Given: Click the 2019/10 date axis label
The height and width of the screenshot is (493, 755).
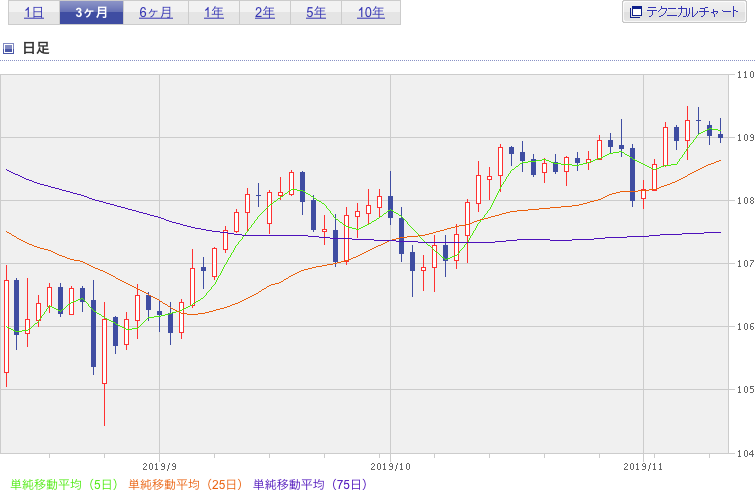Looking at the screenshot, I should click(391, 467).
